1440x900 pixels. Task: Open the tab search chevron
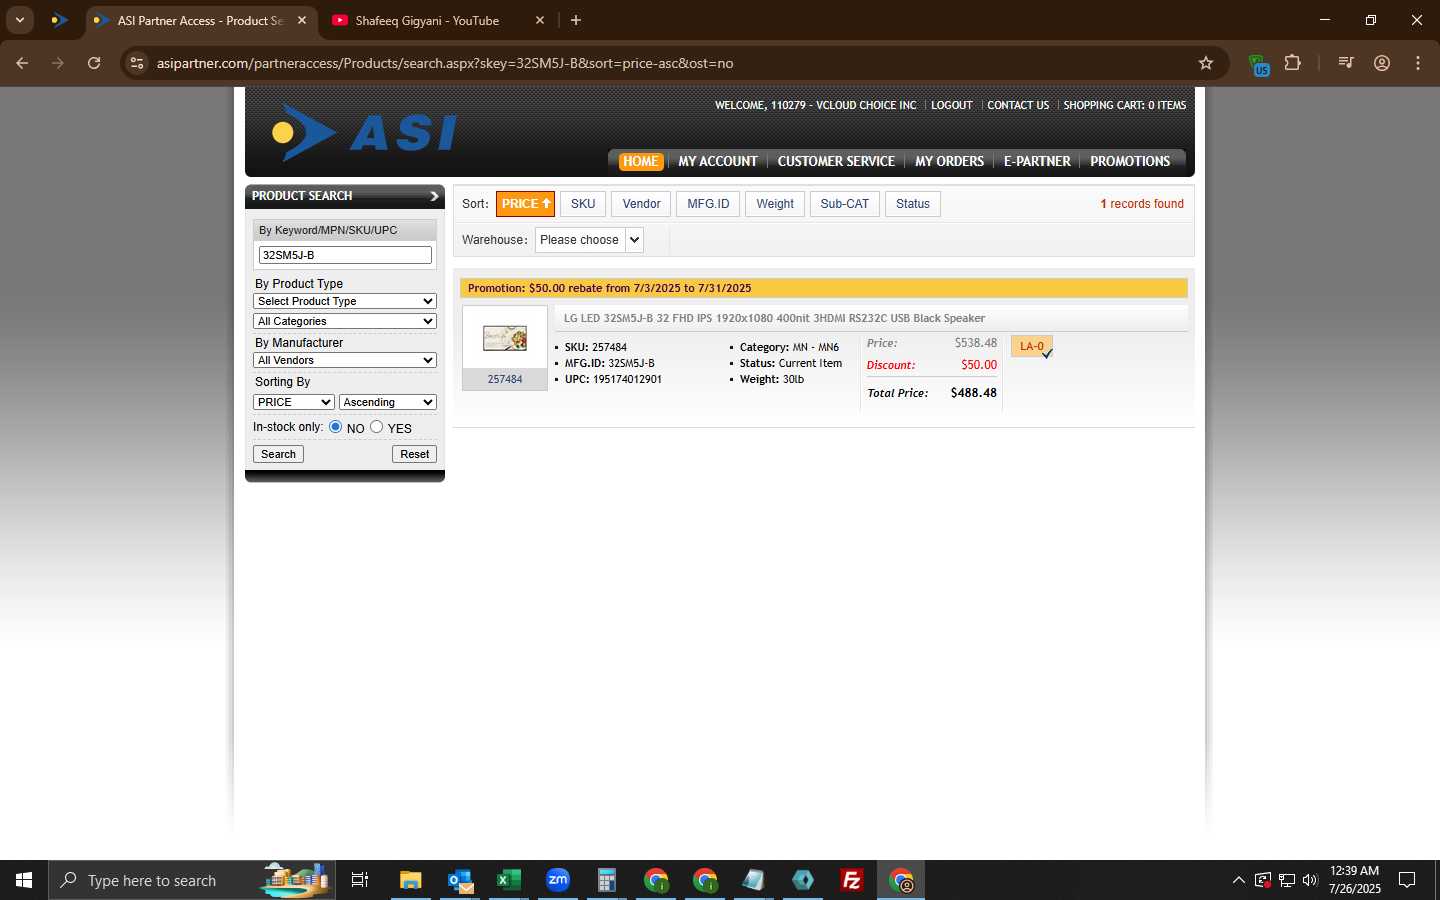point(20,20)
